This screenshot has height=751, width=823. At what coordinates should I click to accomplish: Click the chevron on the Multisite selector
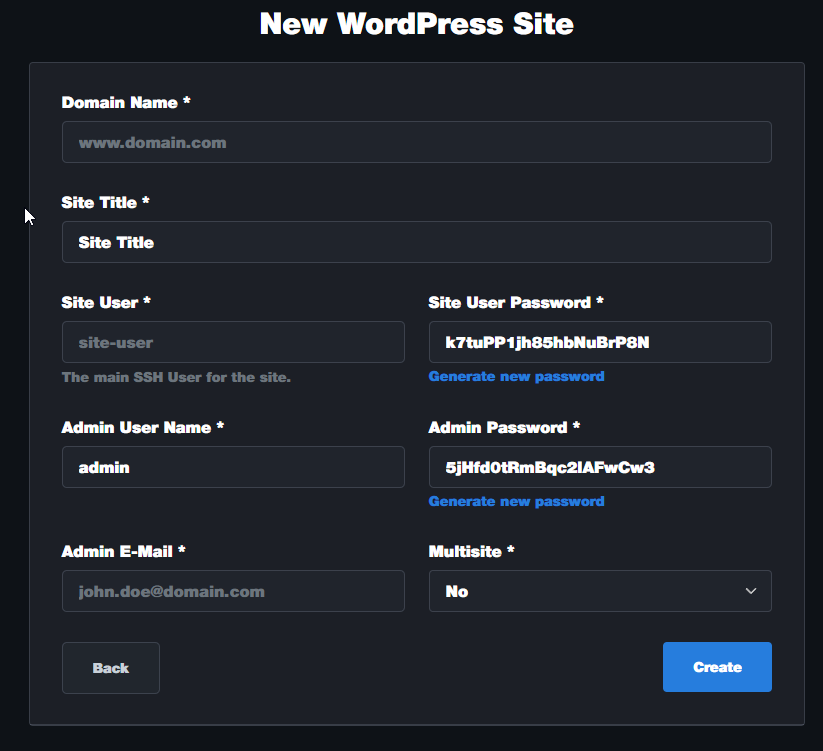pyautogui.click(x=750, y=591)
